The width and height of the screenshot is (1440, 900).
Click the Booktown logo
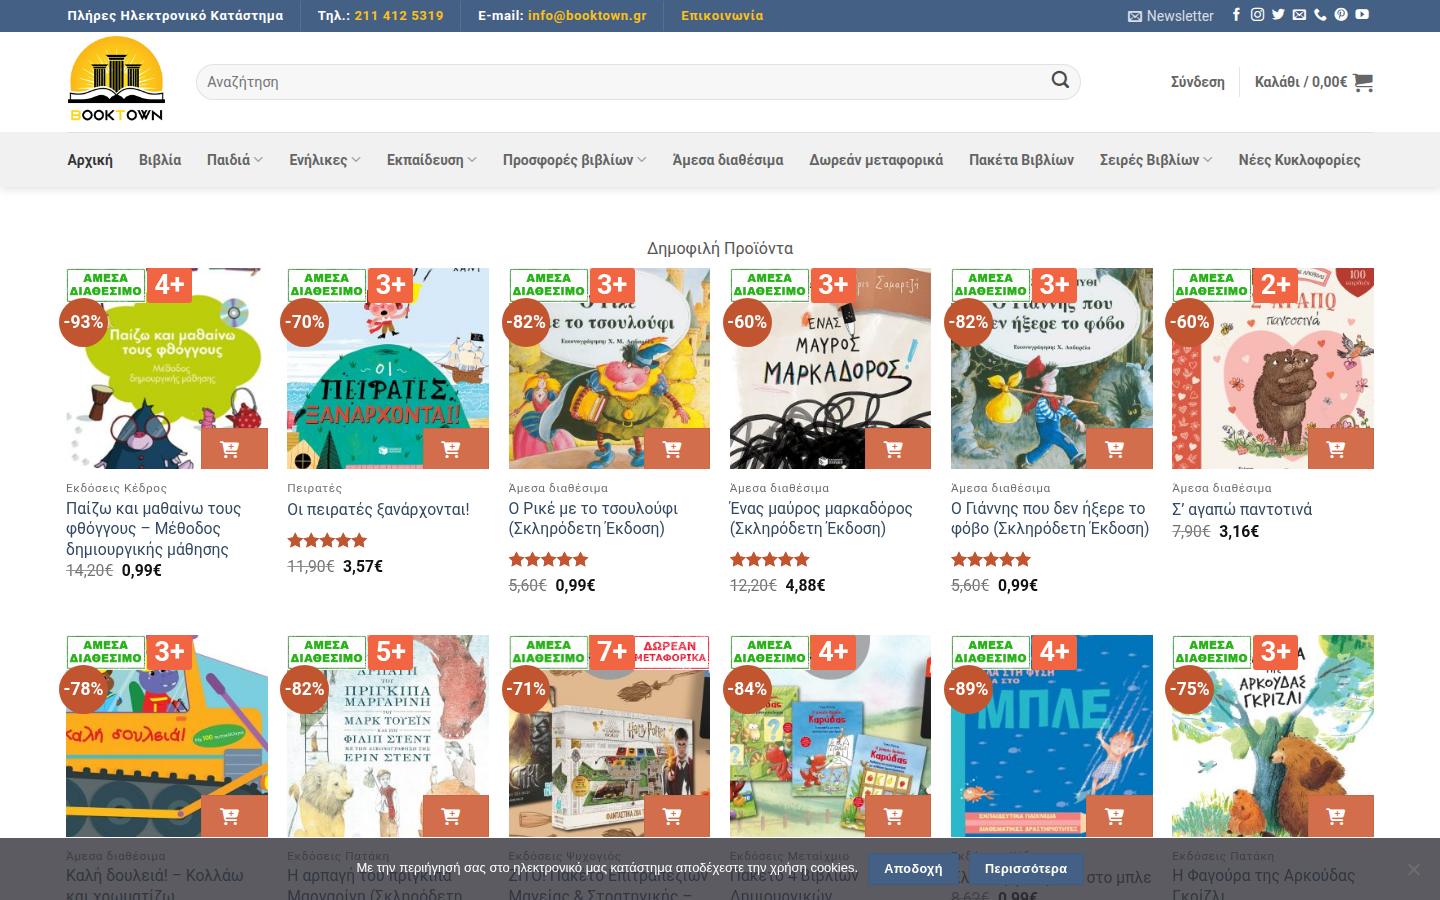coord(116,81)
